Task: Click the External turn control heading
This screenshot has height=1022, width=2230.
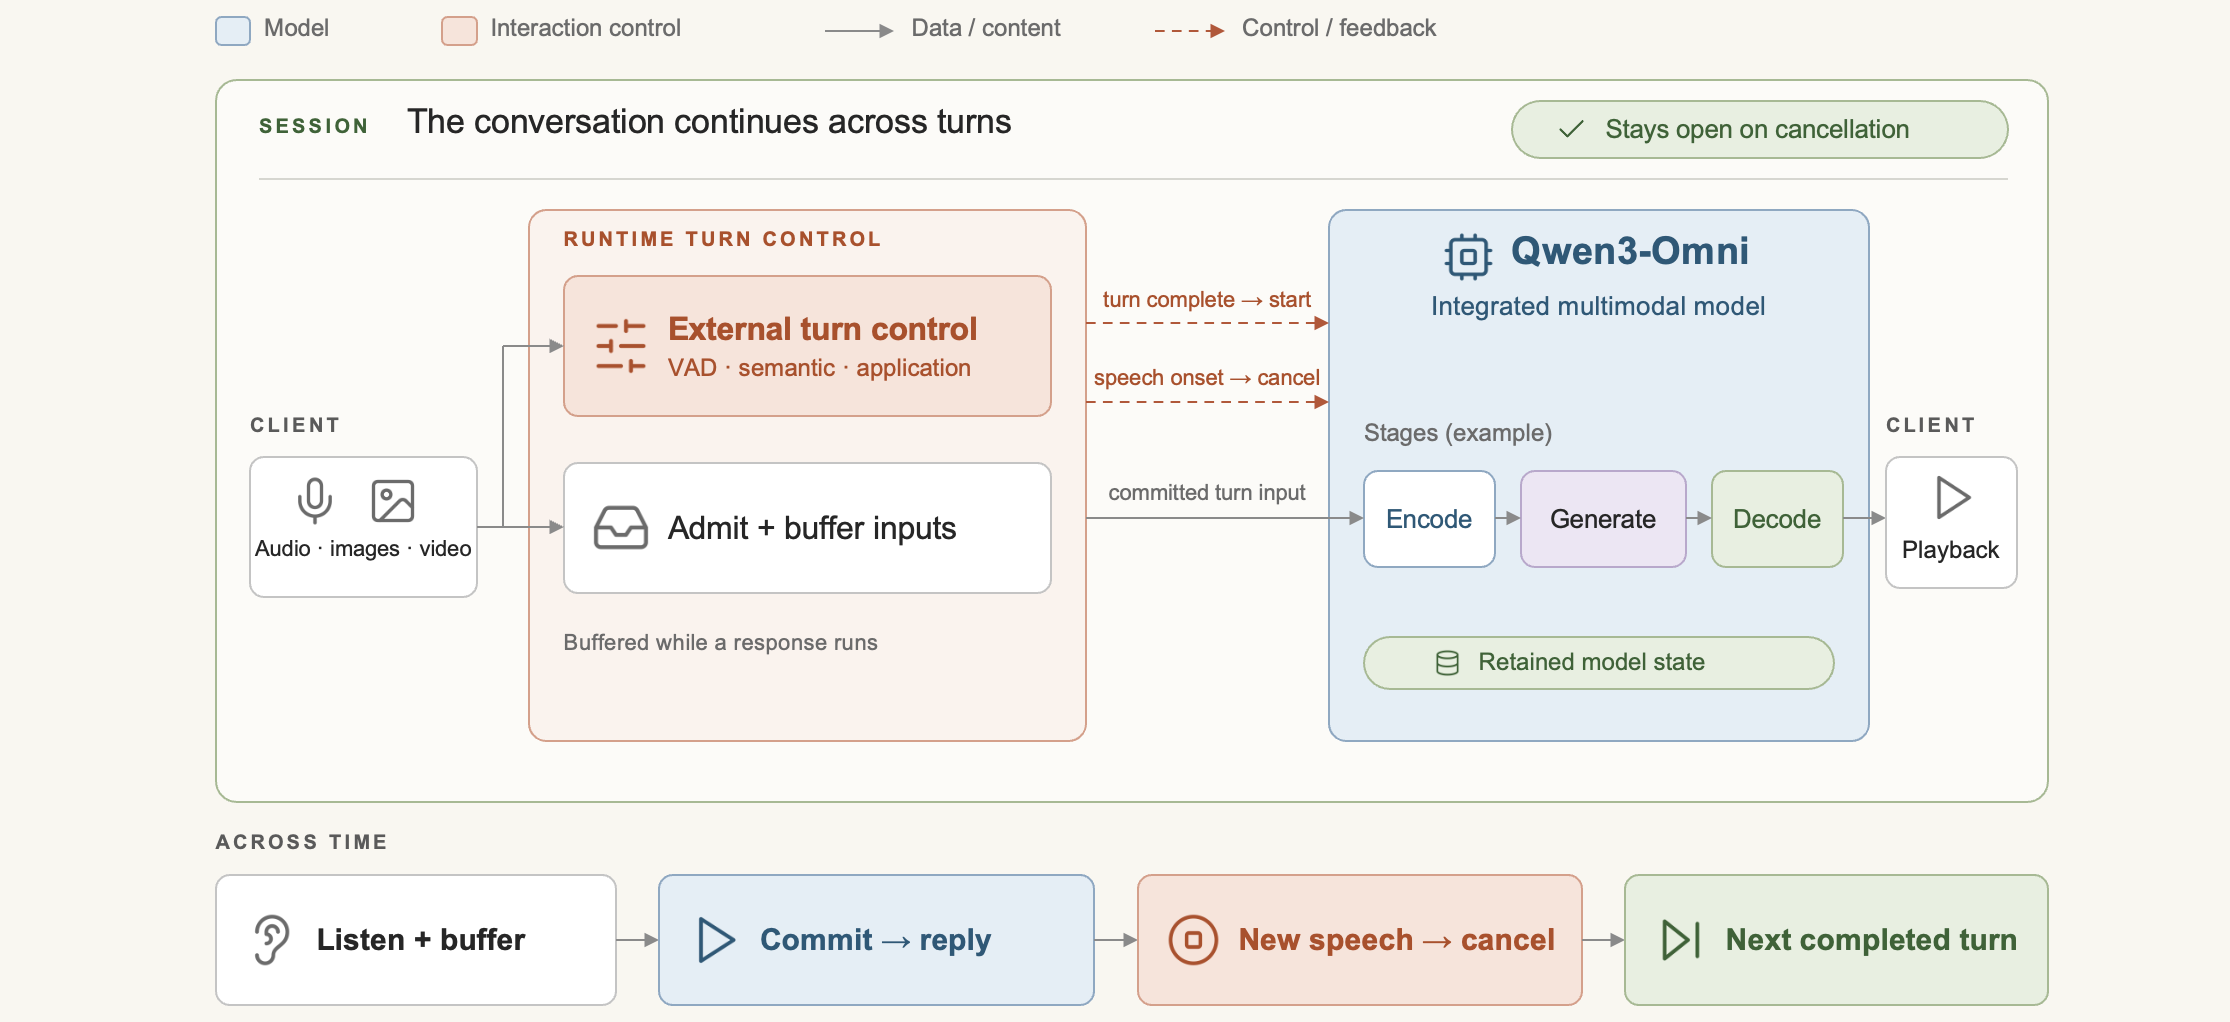Action: (822, 329)
